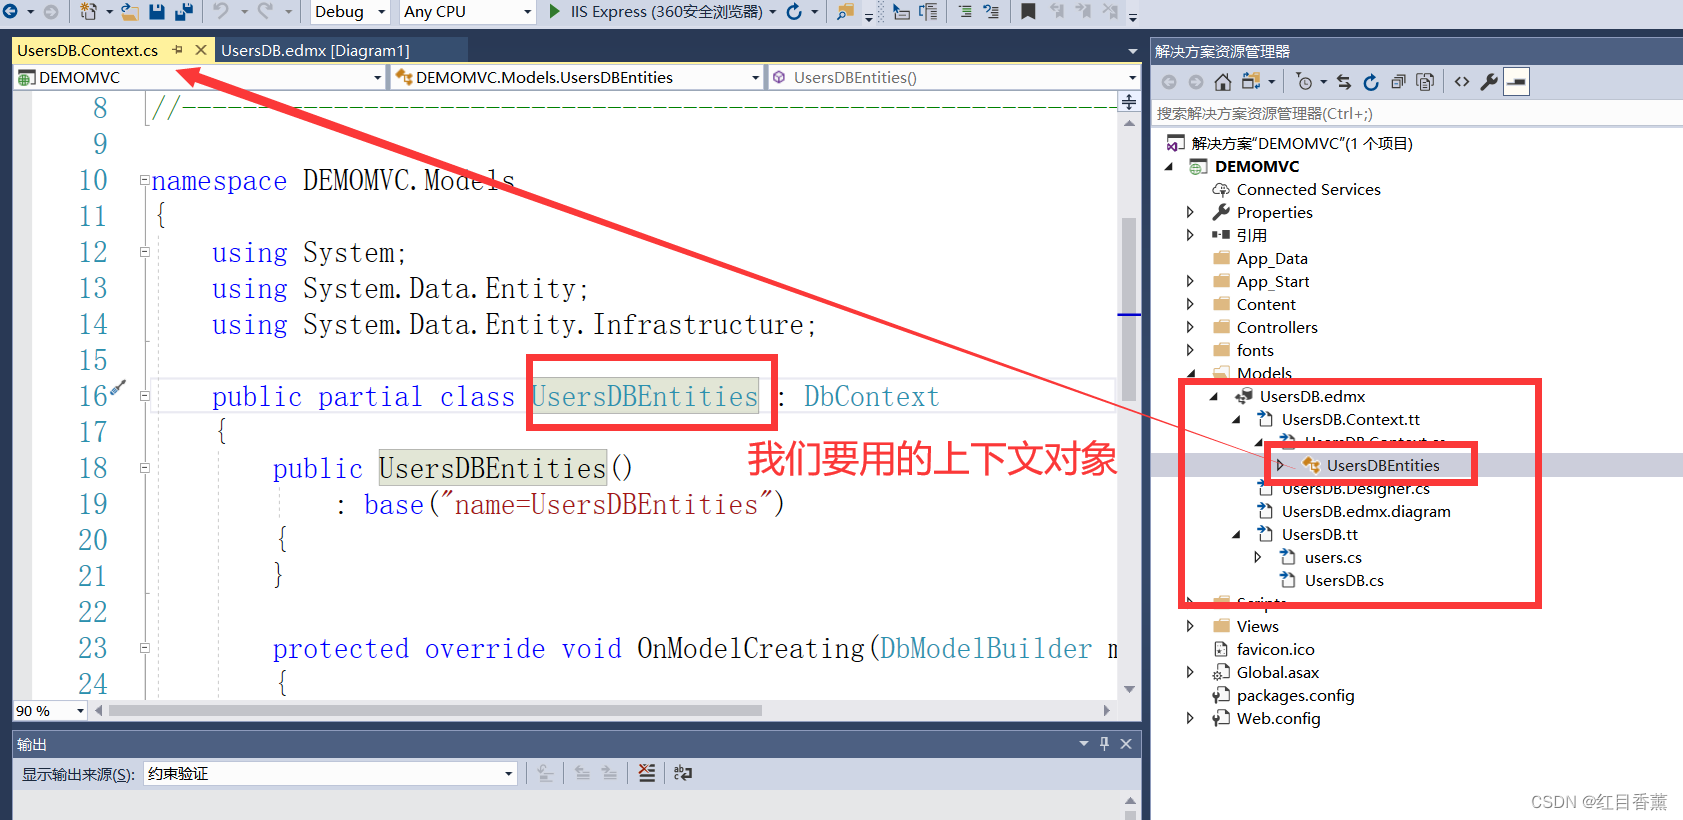Expand the Views folder
The image size is (1683, 820).
pos(1190,626)
